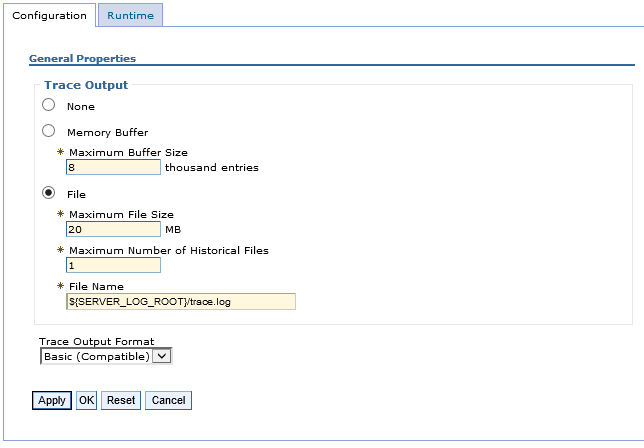This screenshot has width=644, height=448.
Task: Click the required asterisk beside Maximum Buffer Size
Action: click(60, 152)
